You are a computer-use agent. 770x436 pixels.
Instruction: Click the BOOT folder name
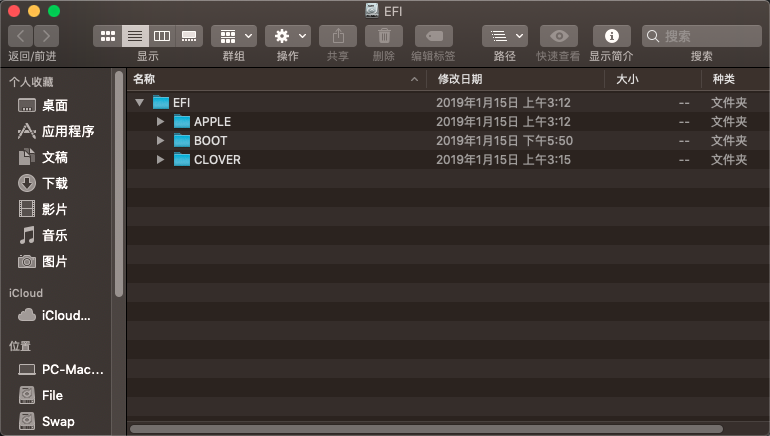[210, 141]
